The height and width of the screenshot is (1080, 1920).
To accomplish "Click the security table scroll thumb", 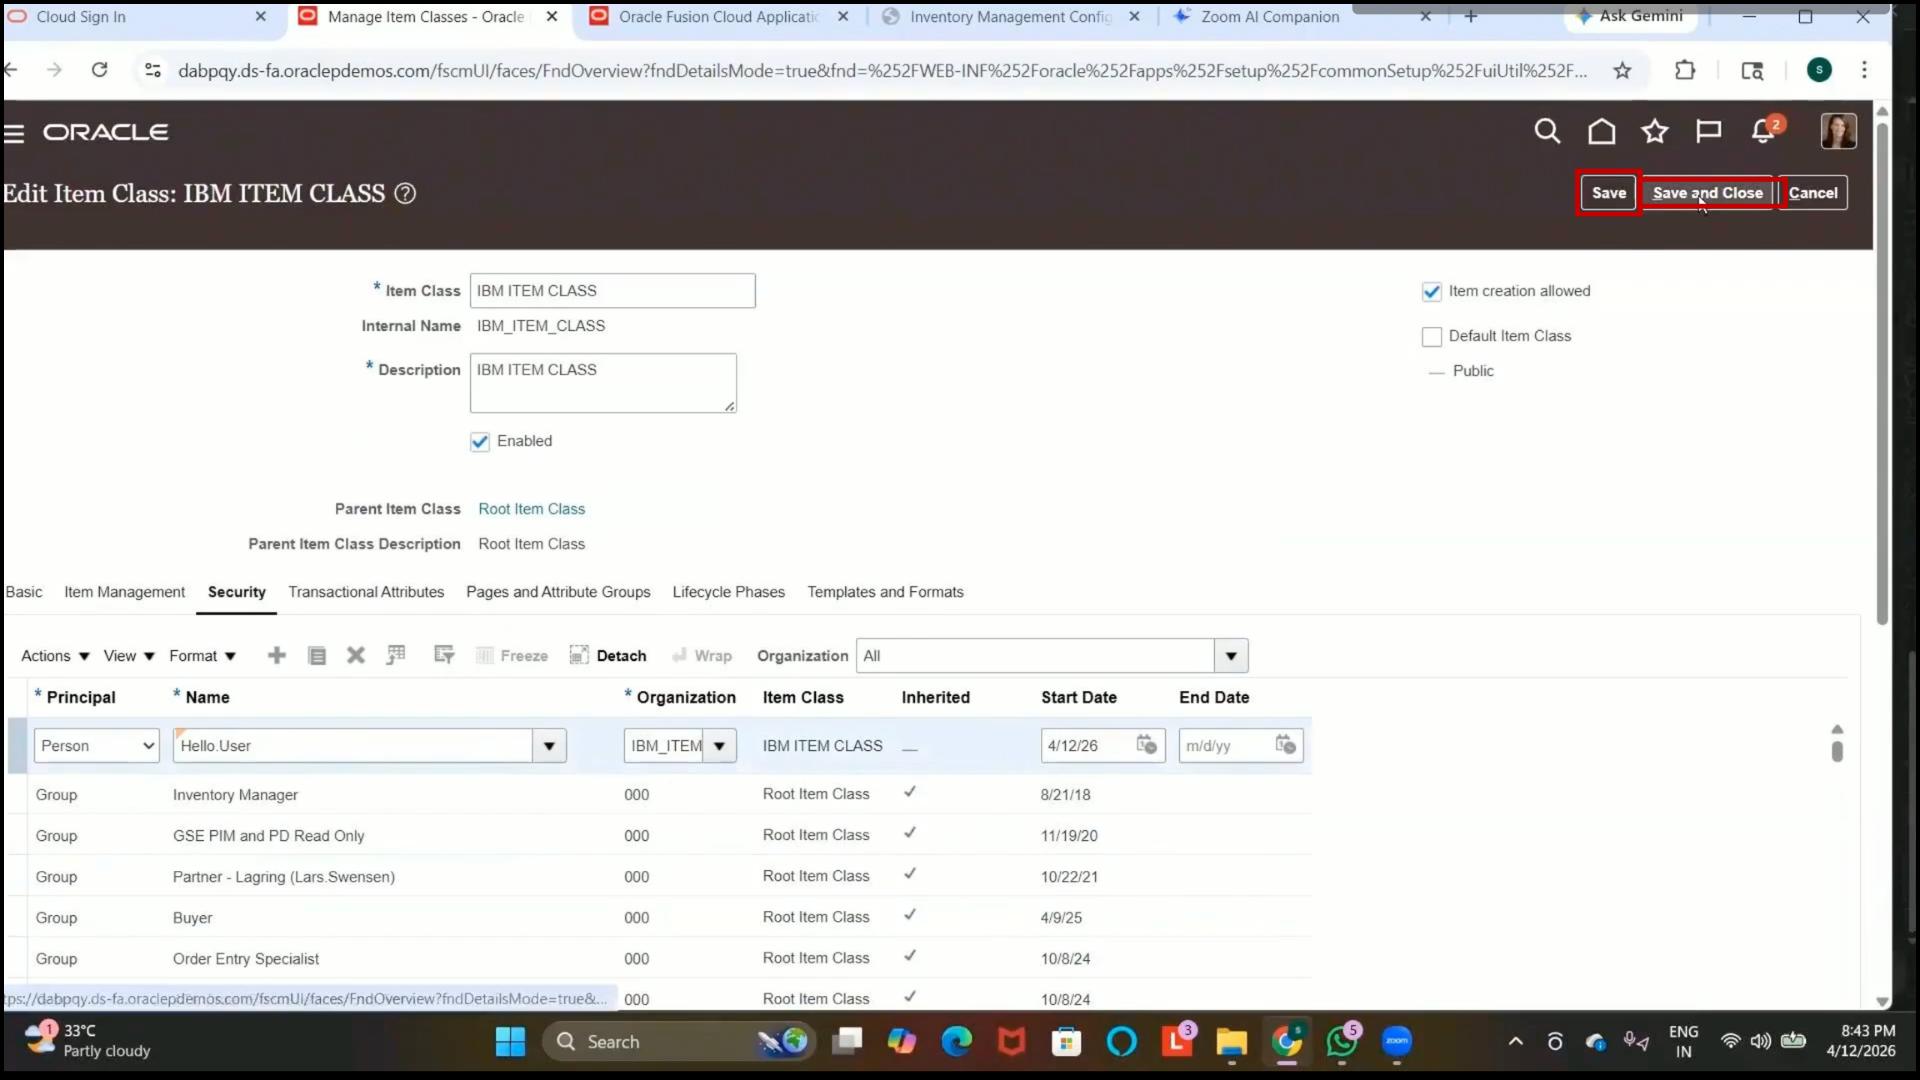I will [x=1837, y=751].
